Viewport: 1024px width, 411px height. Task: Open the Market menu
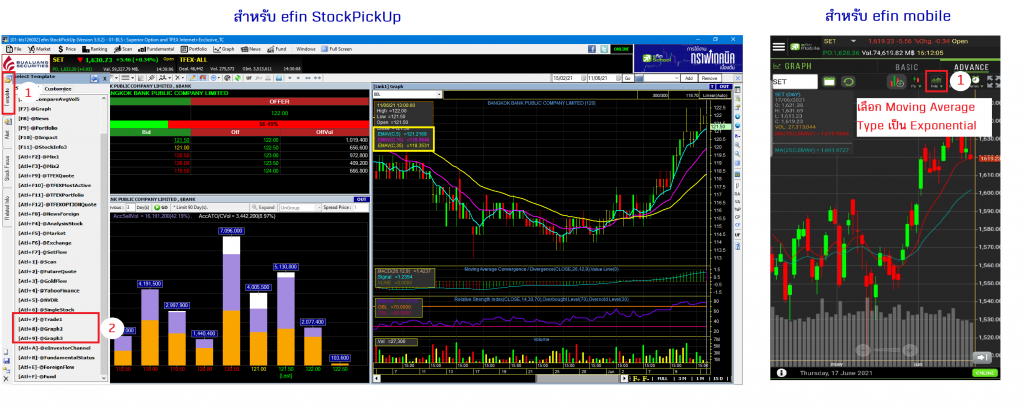pos(39,49)
